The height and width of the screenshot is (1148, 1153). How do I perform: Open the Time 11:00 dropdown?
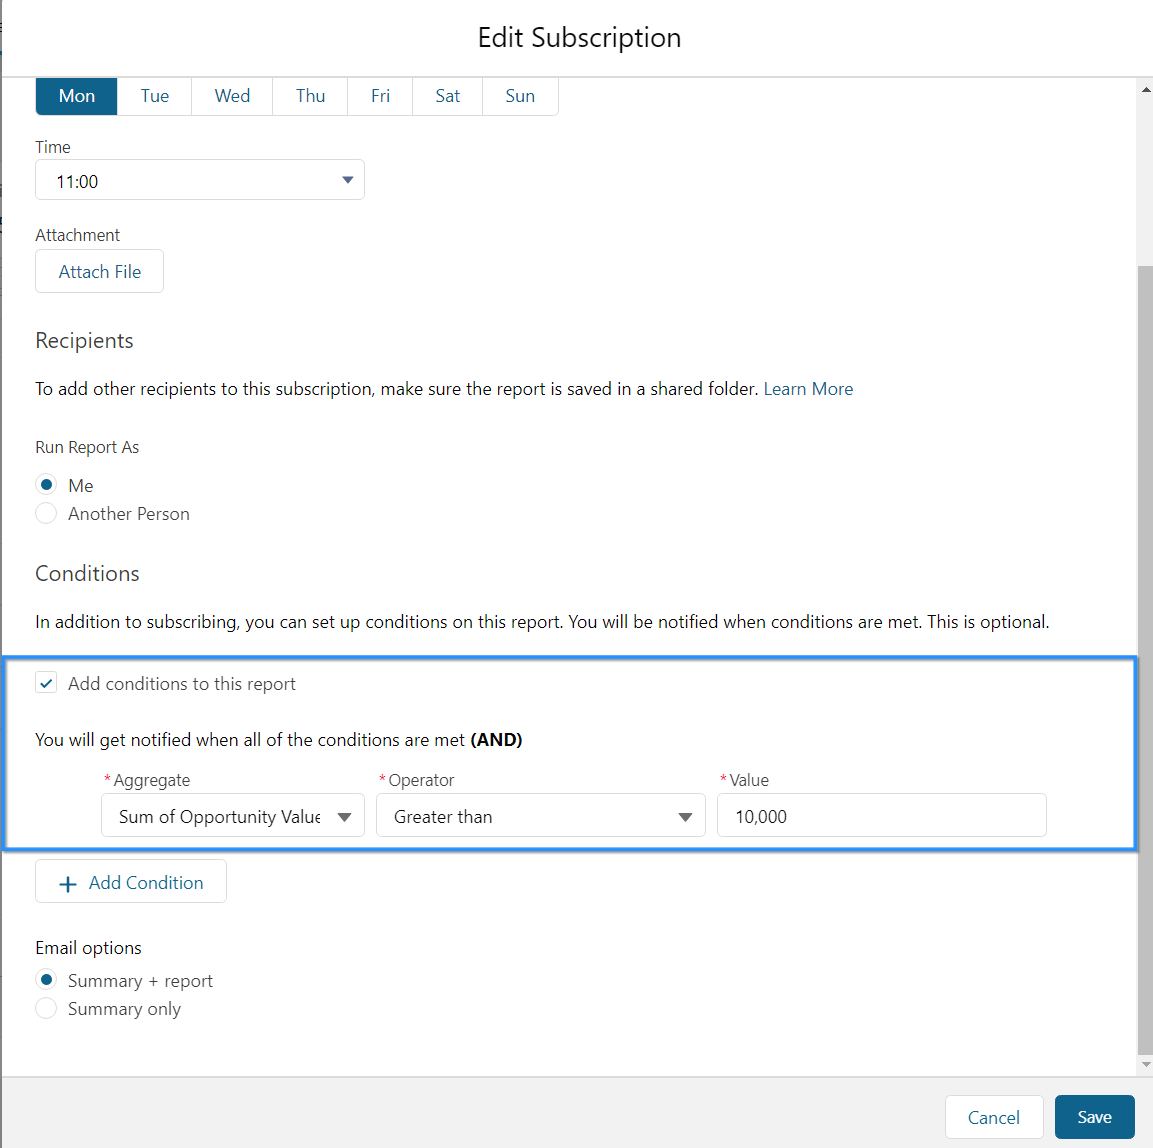pyautogui.click(x=200, y=180)
